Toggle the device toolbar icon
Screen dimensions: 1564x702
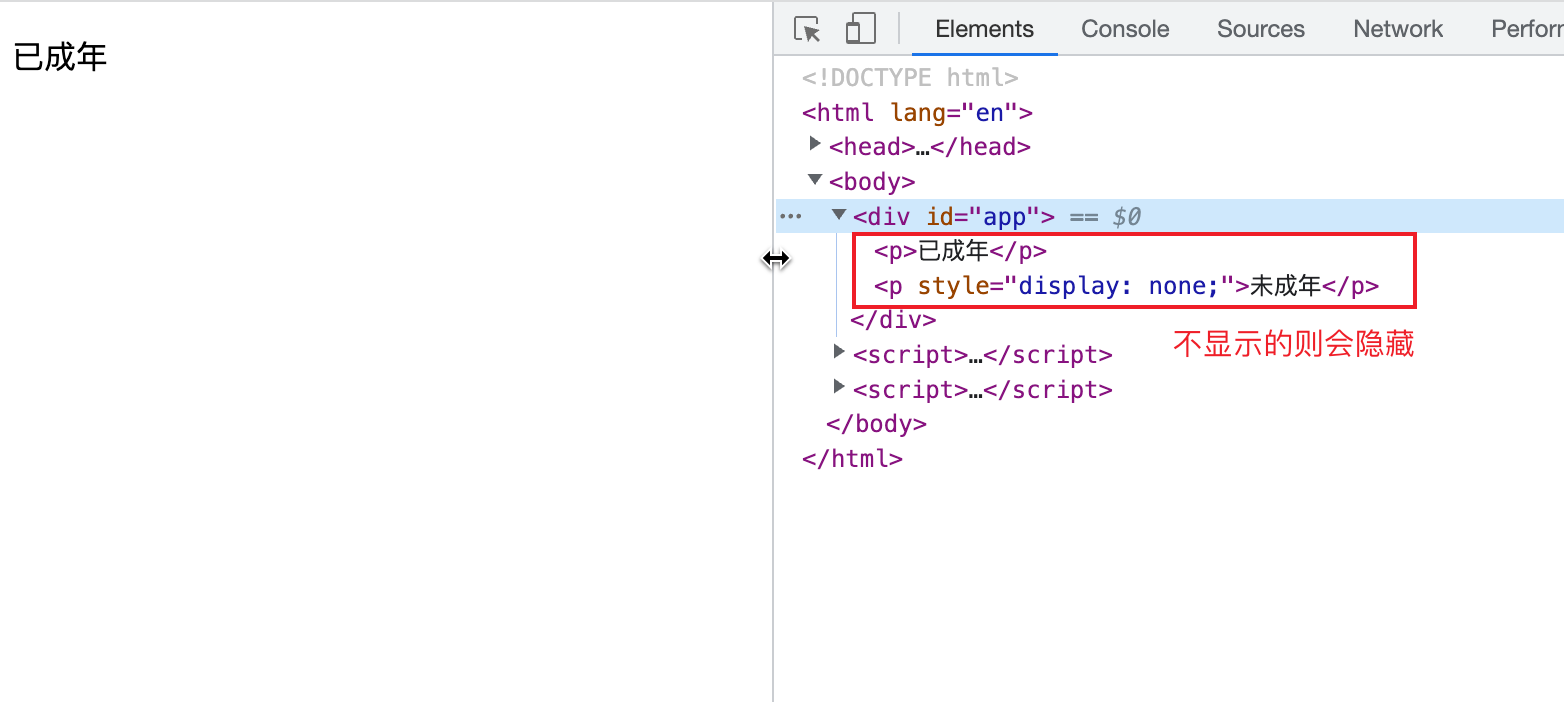coord(860,29)
